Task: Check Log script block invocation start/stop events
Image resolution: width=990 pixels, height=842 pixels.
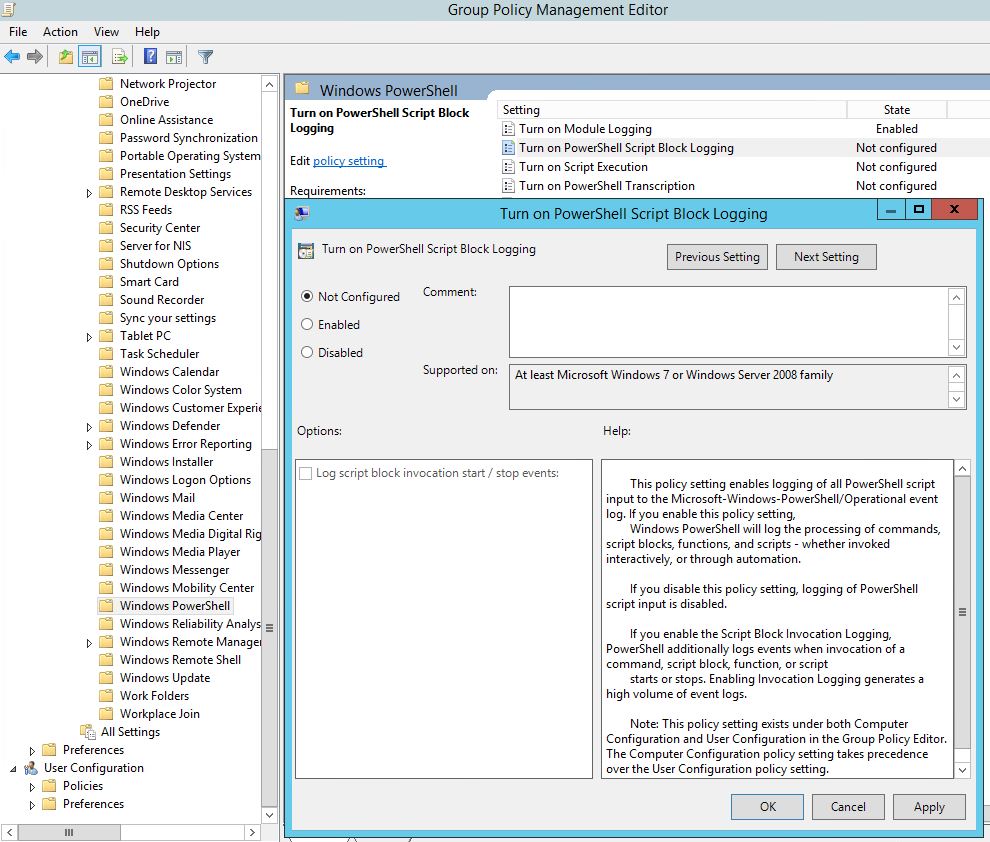Action: click(x=306, y=473)
